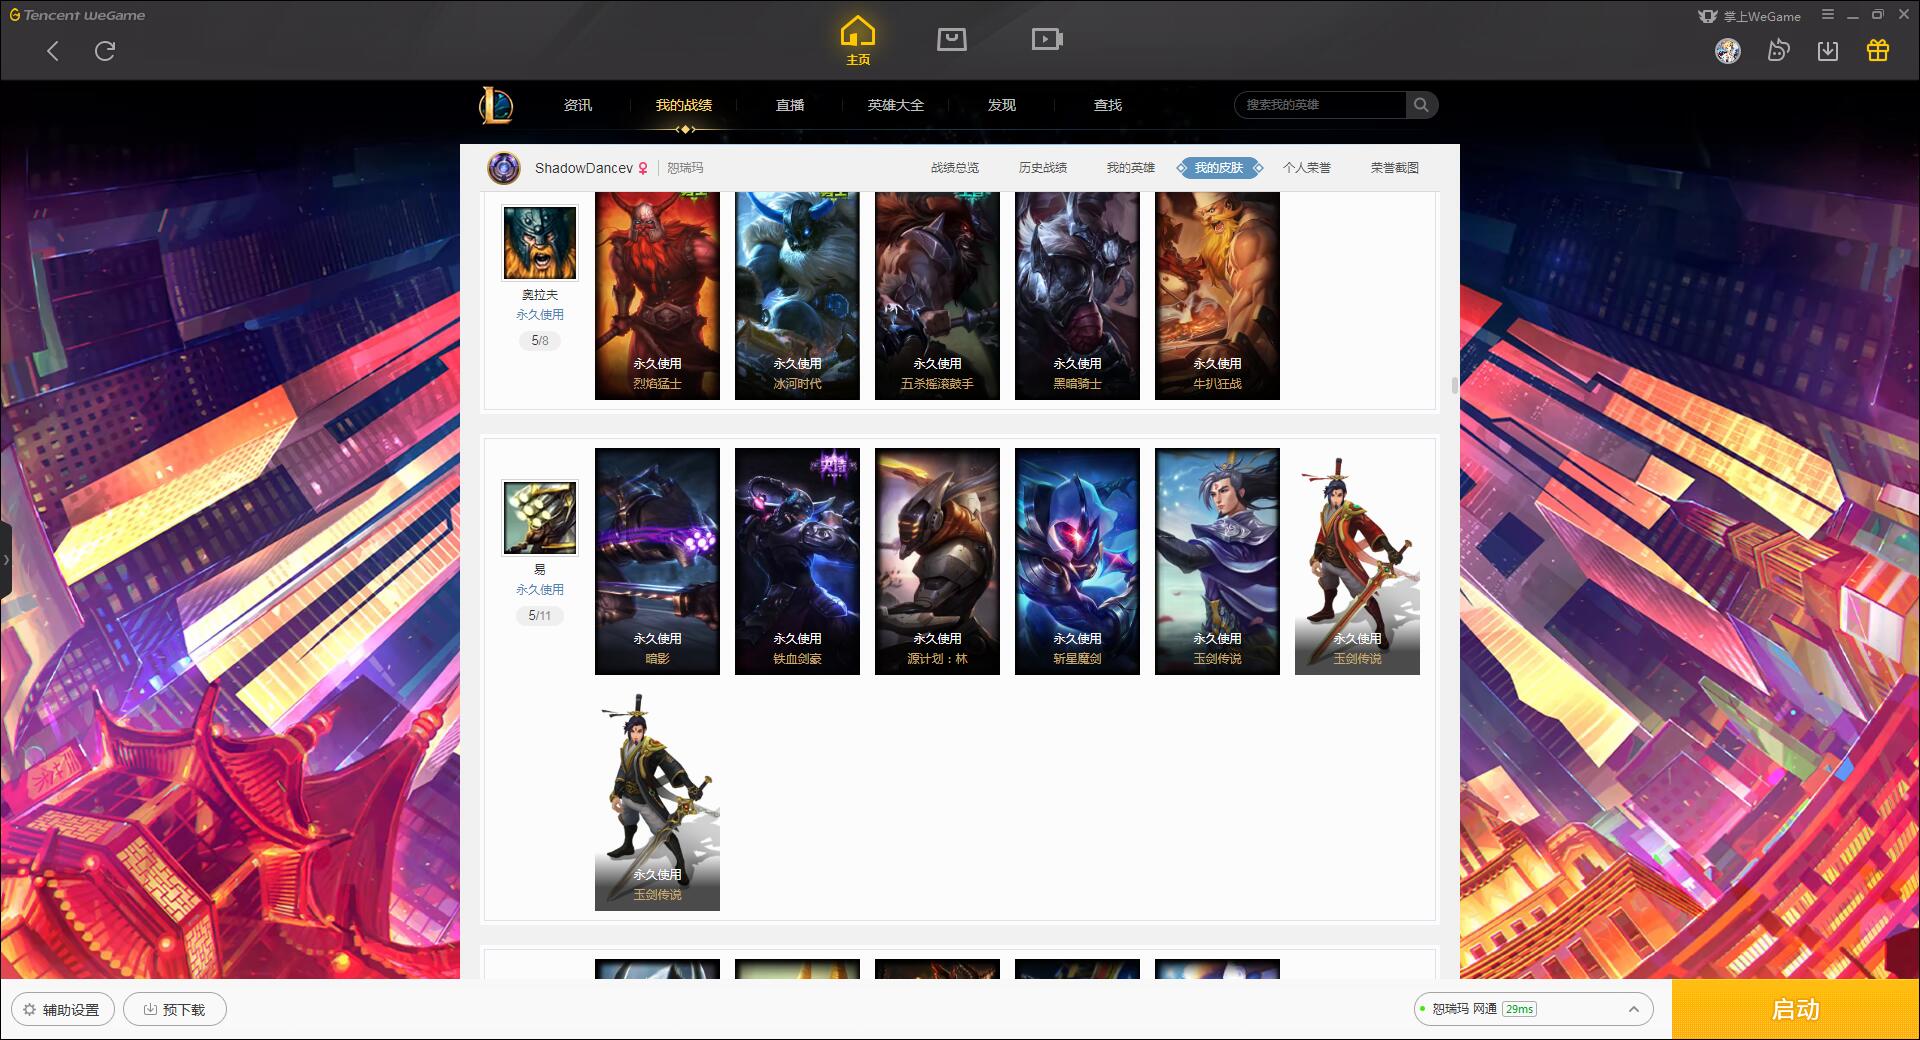
Task: Click the ShadowDancev profile avatar icon
Action: pos(504,168)
